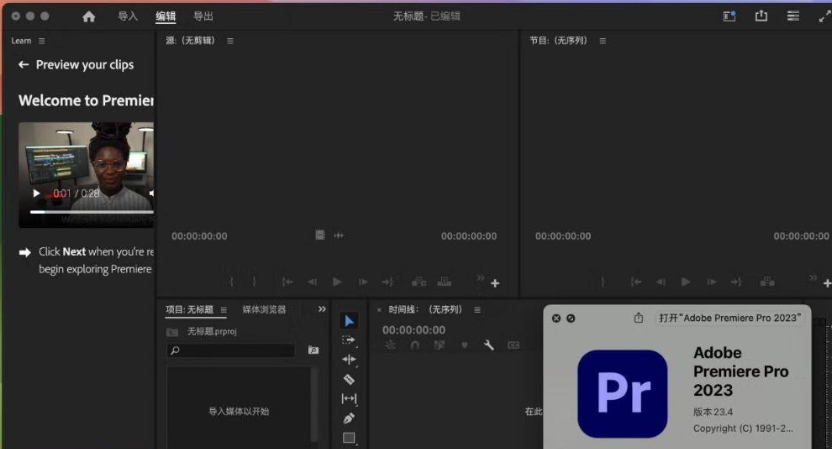Viewport: 832px width, 449px height.
Task: Click the Source monitor right duration timecode
Action: 469,236
